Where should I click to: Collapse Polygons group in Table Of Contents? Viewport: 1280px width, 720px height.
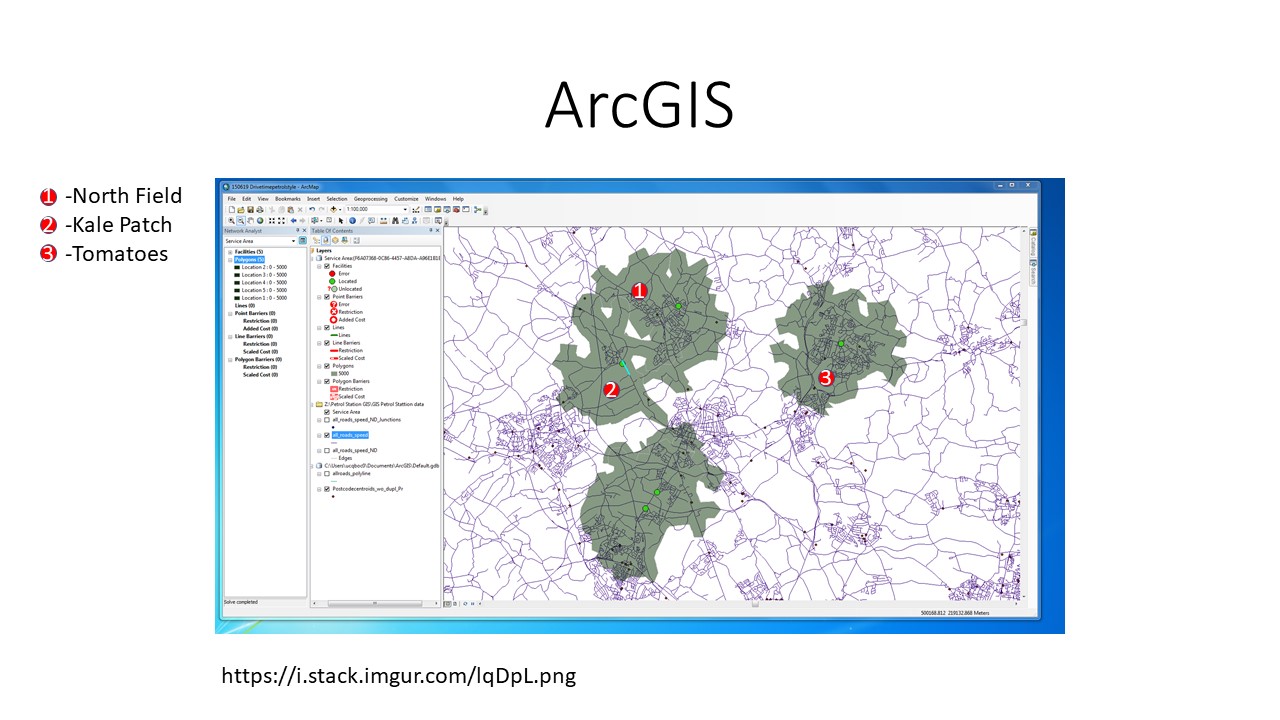319,366
